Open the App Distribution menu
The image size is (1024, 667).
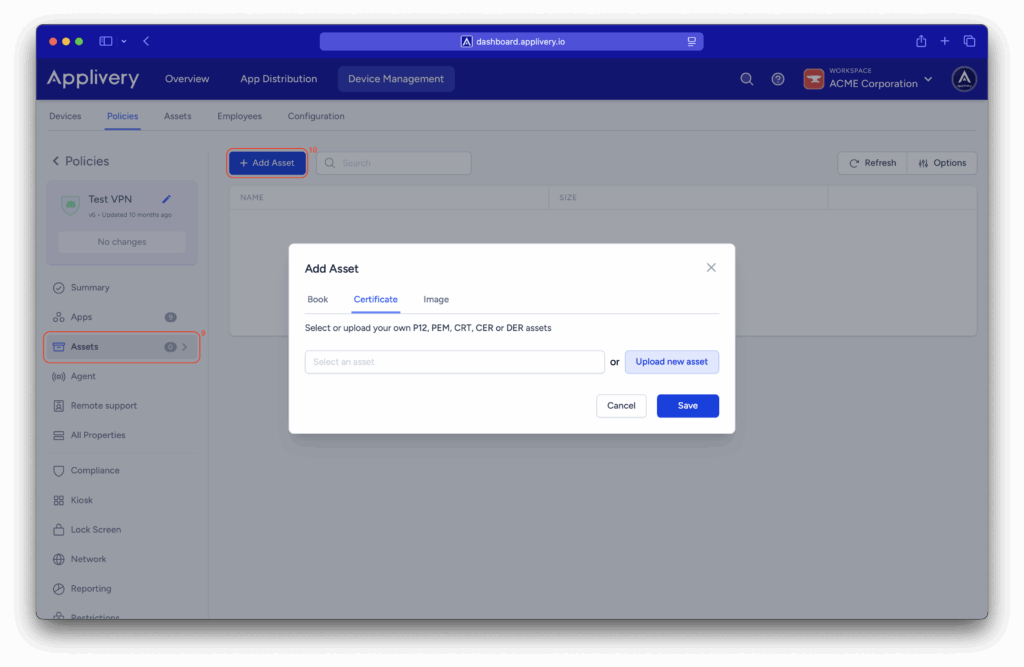278,79
